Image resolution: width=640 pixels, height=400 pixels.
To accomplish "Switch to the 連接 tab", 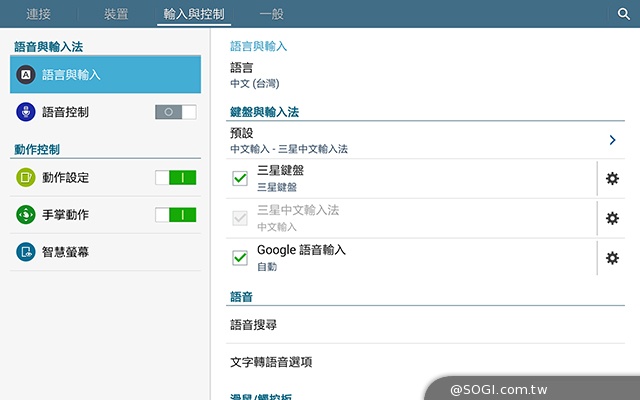I will [40, 14].
